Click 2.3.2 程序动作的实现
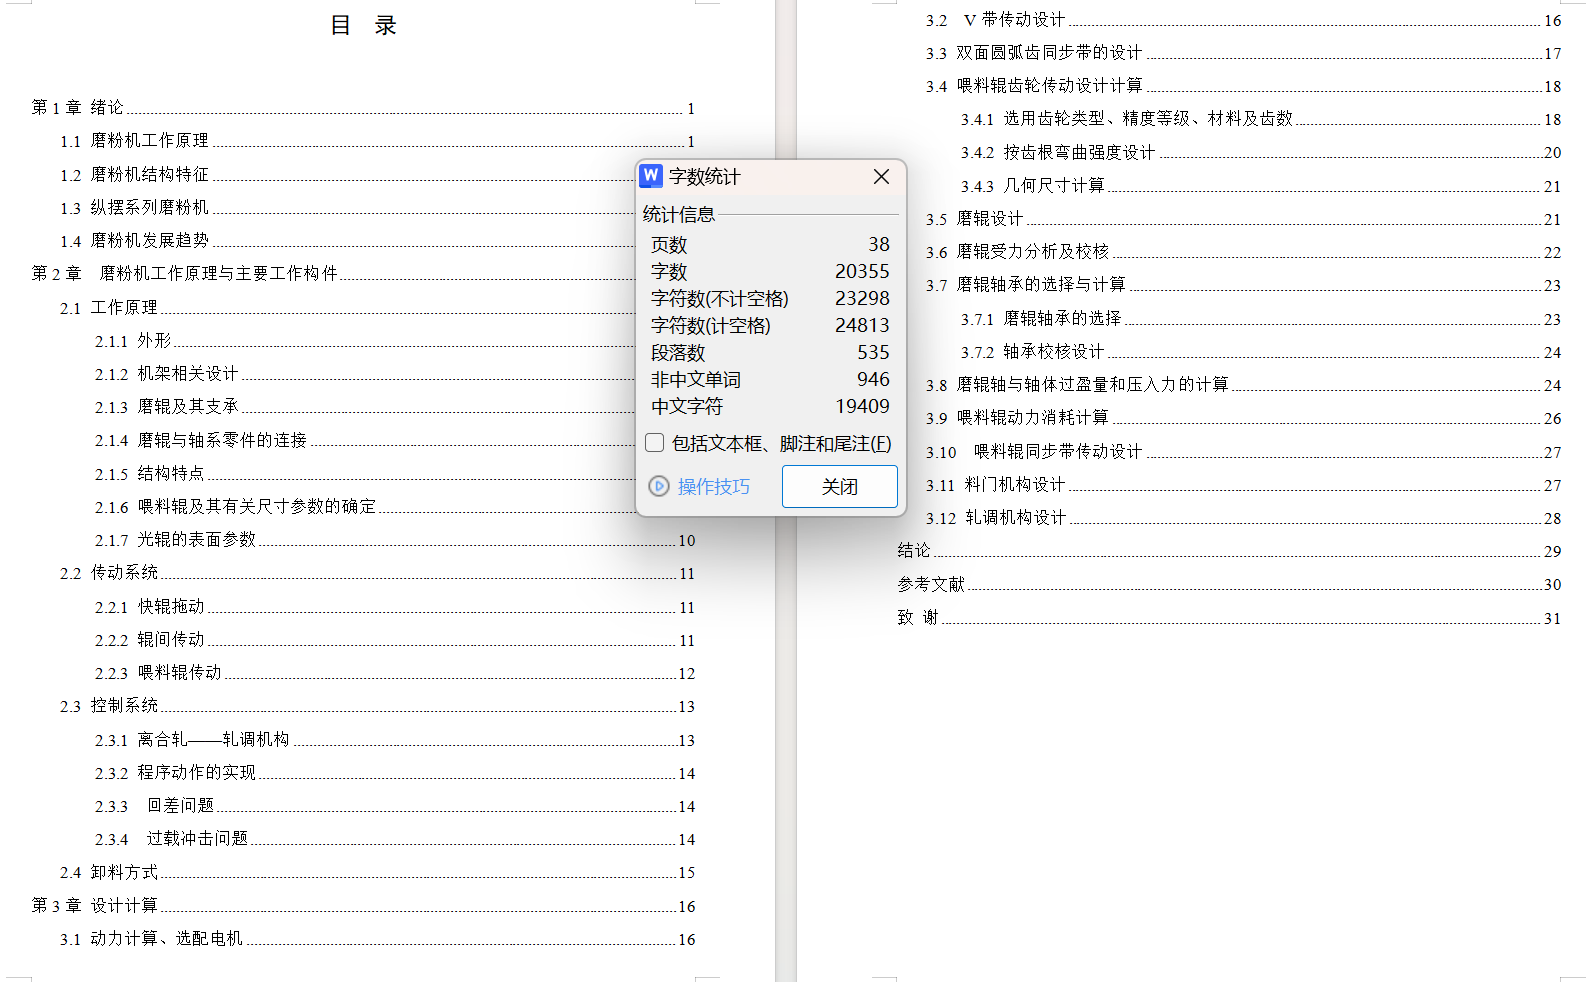This screenshot has height=982, width=1586. click(395, 773)
